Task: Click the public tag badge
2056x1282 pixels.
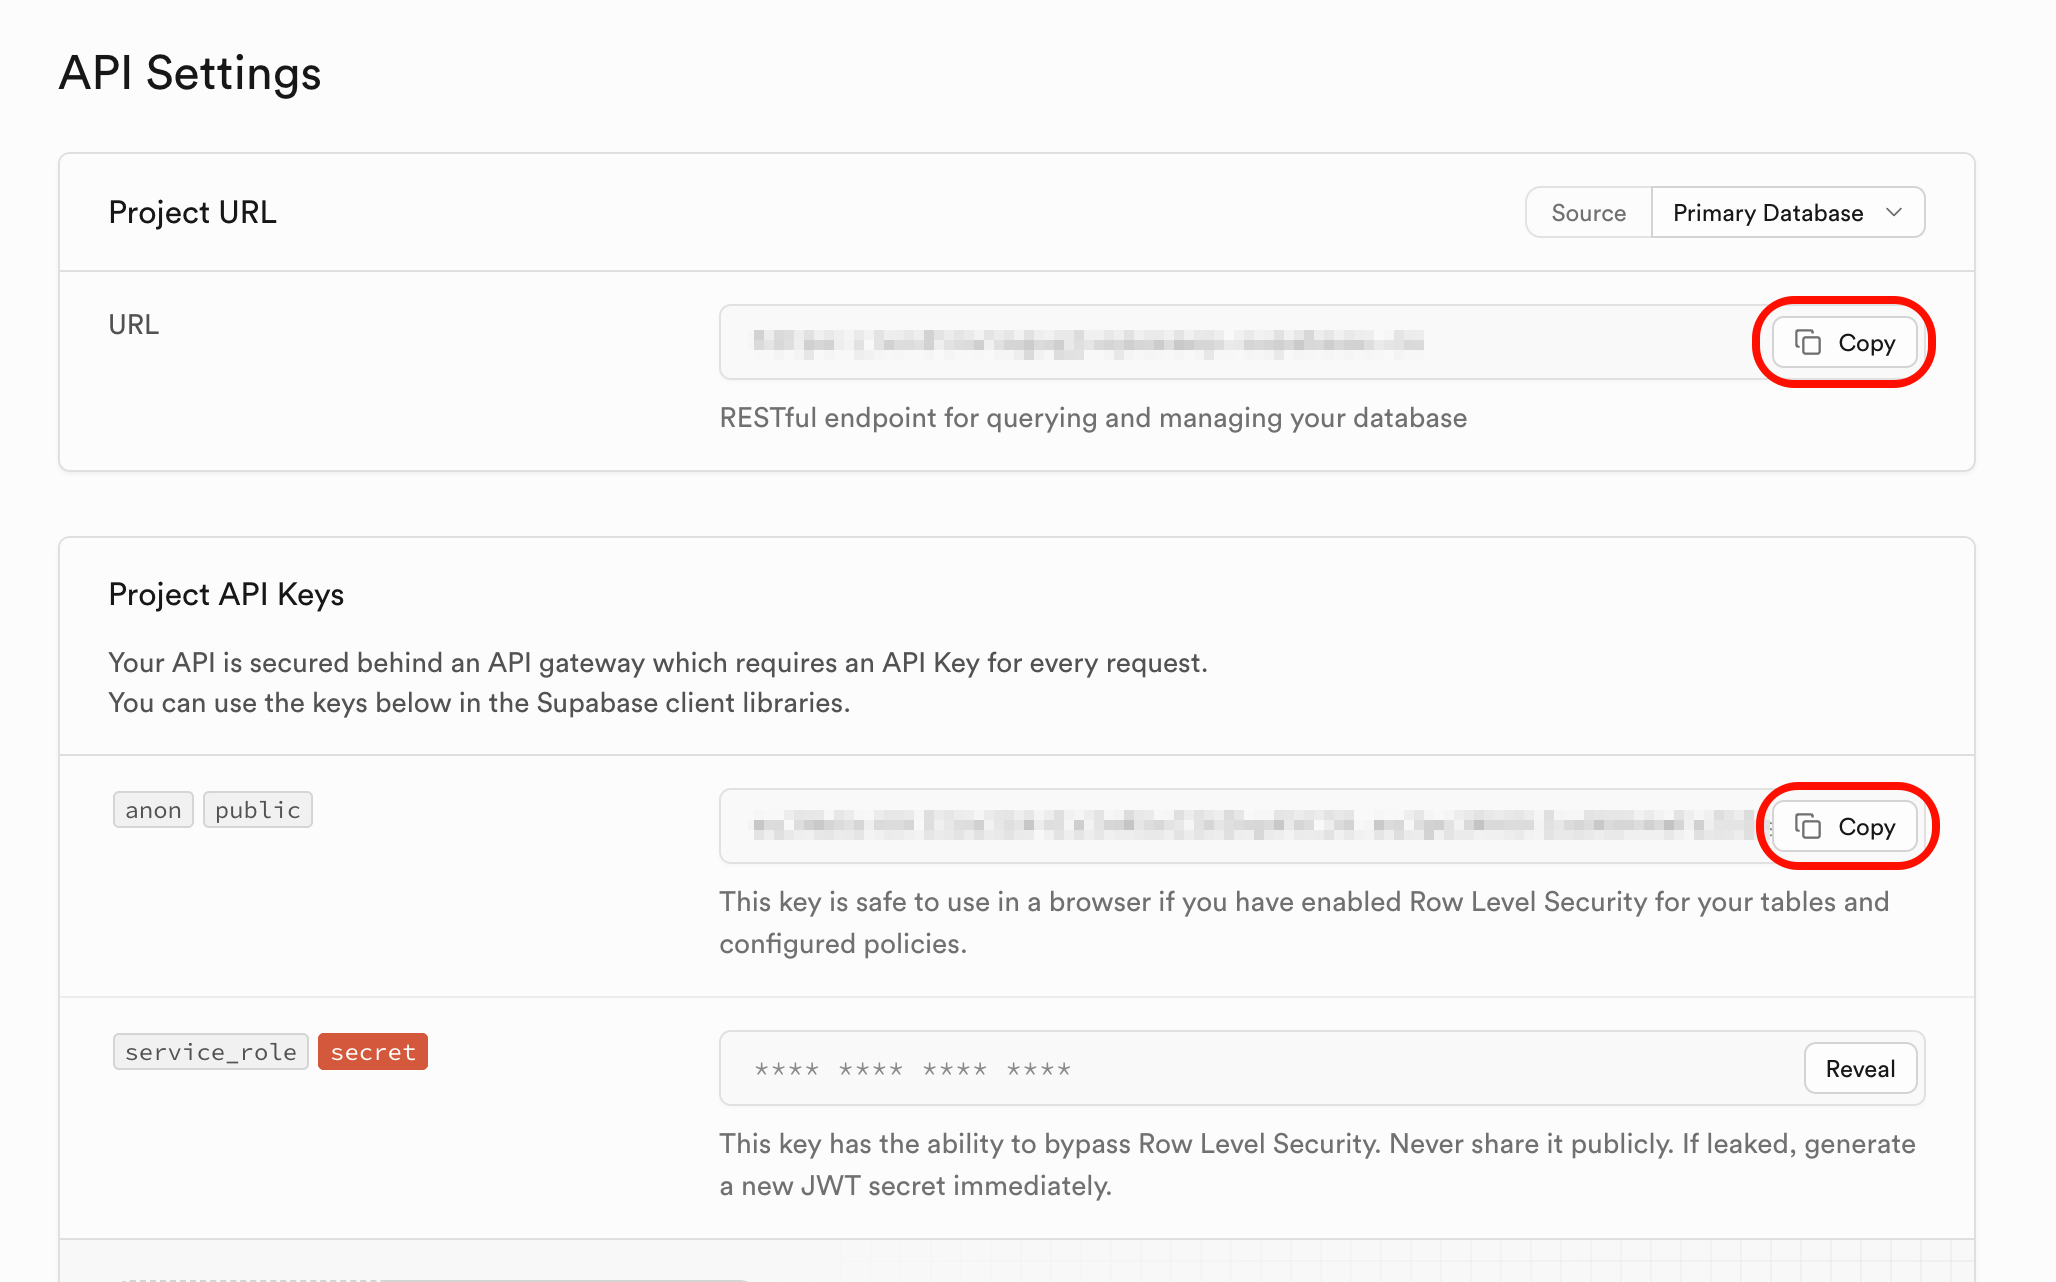Action: pyautogui.click(x=257, y=810)
